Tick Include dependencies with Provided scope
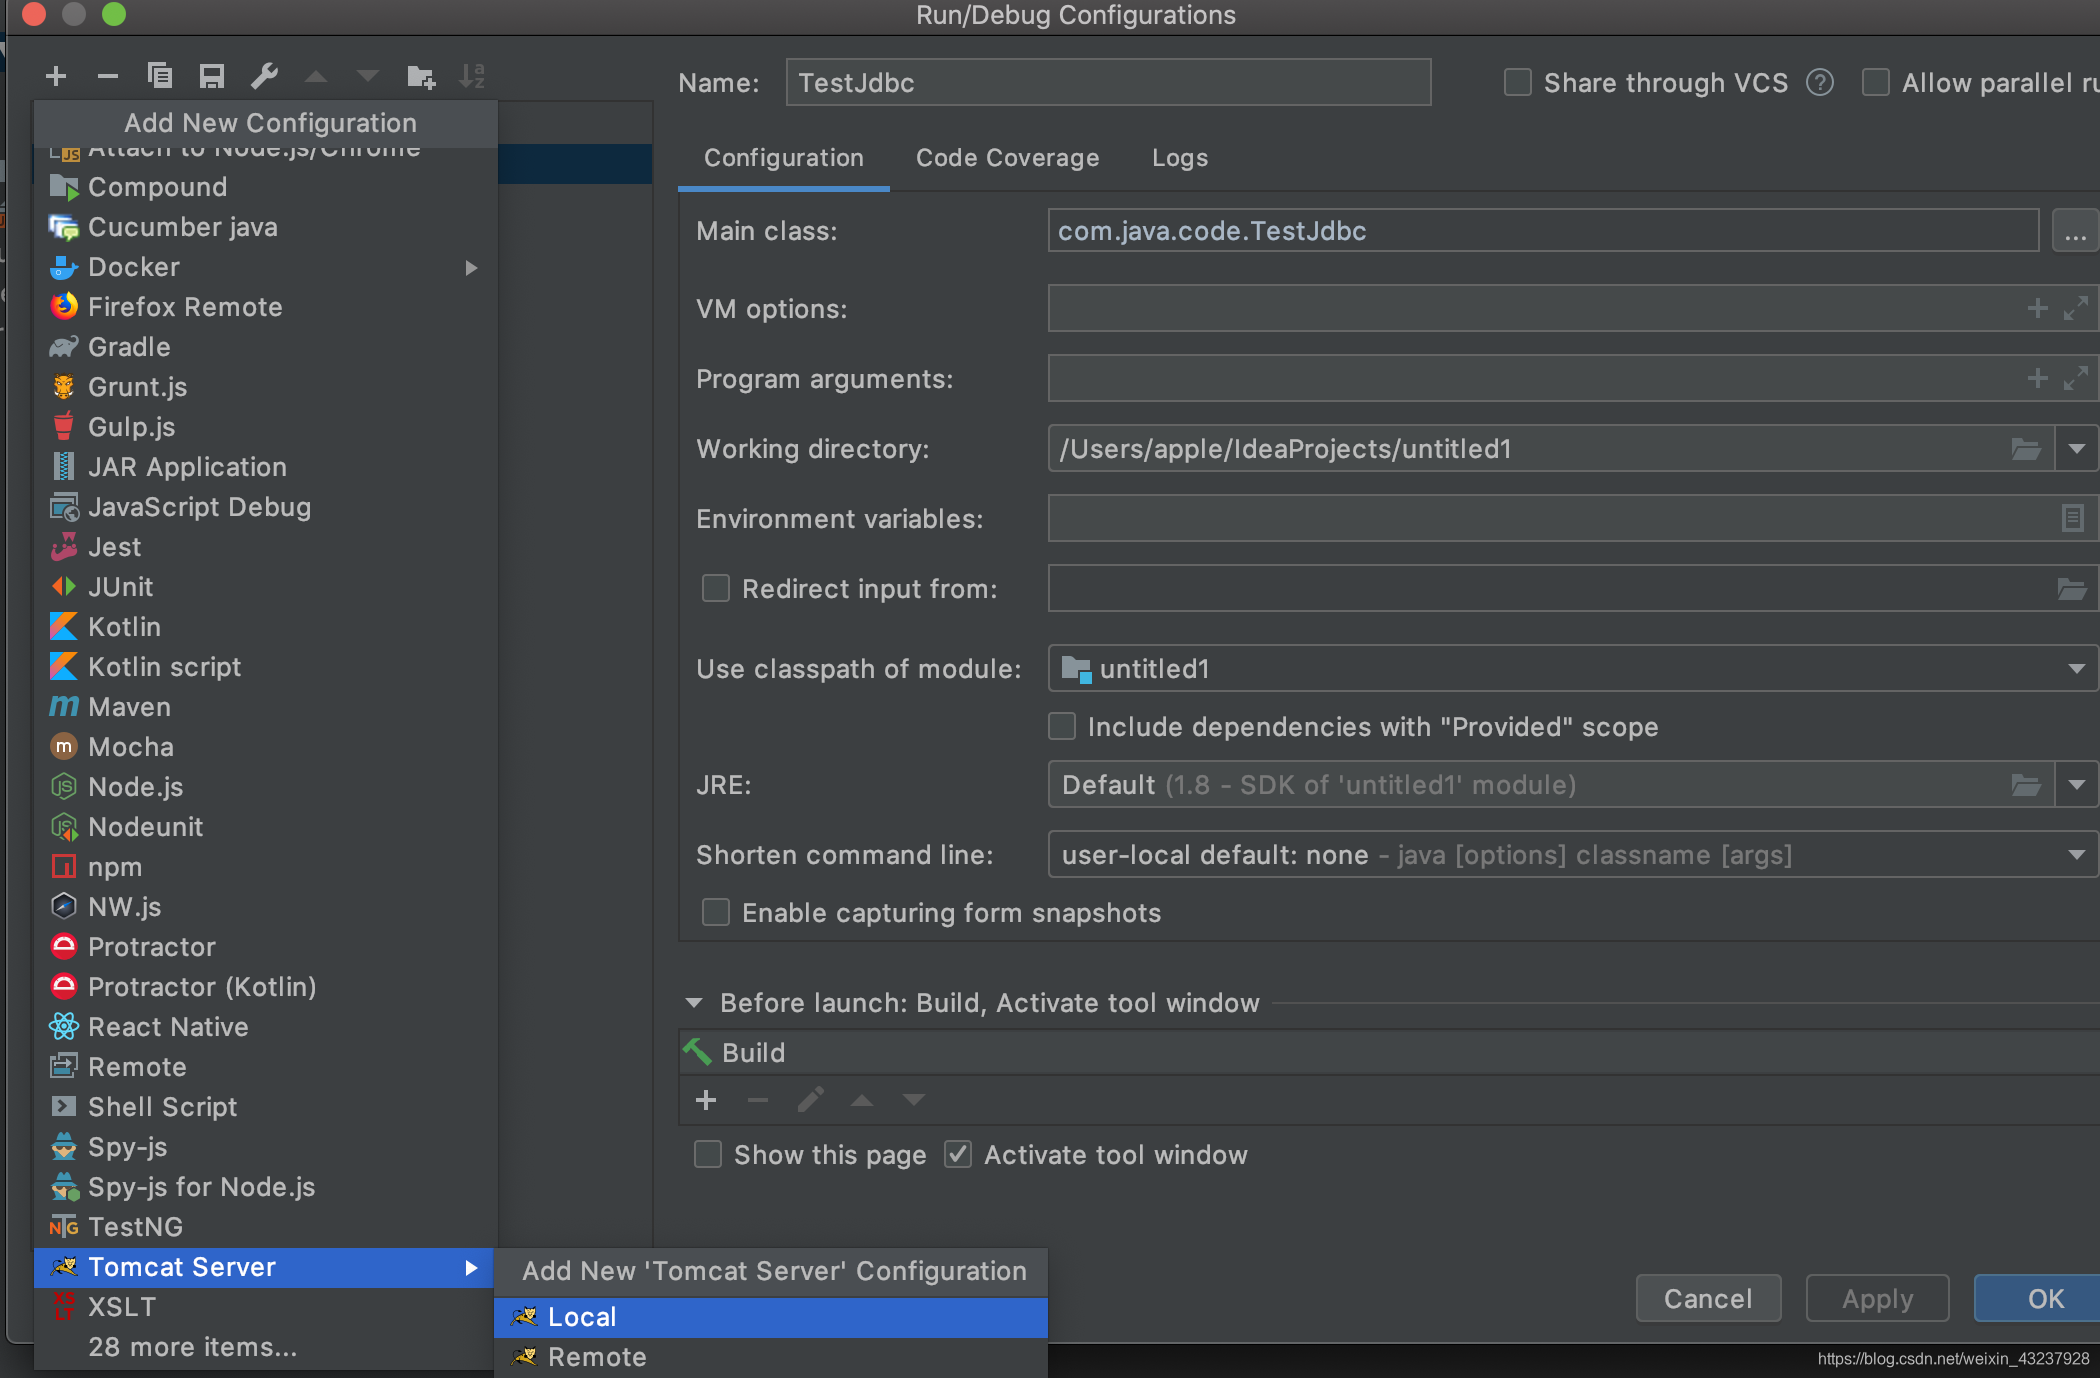This screenshot has height=1378, width=2100. coord(1062,726)
